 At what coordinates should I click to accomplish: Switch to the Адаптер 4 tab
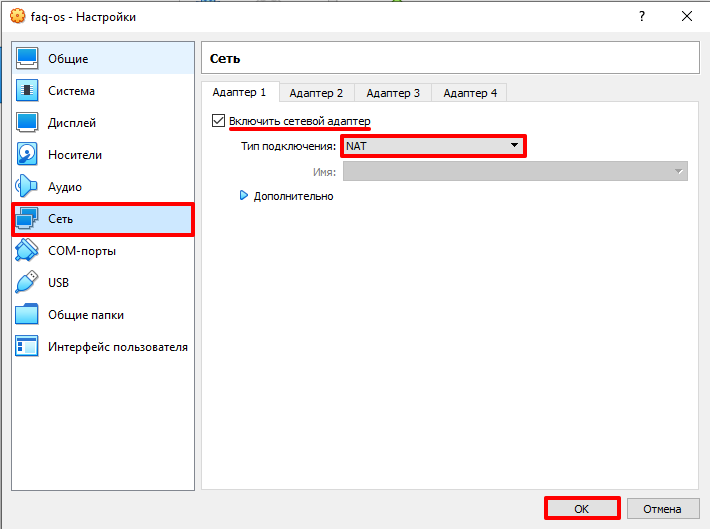[x=470, y=93]
